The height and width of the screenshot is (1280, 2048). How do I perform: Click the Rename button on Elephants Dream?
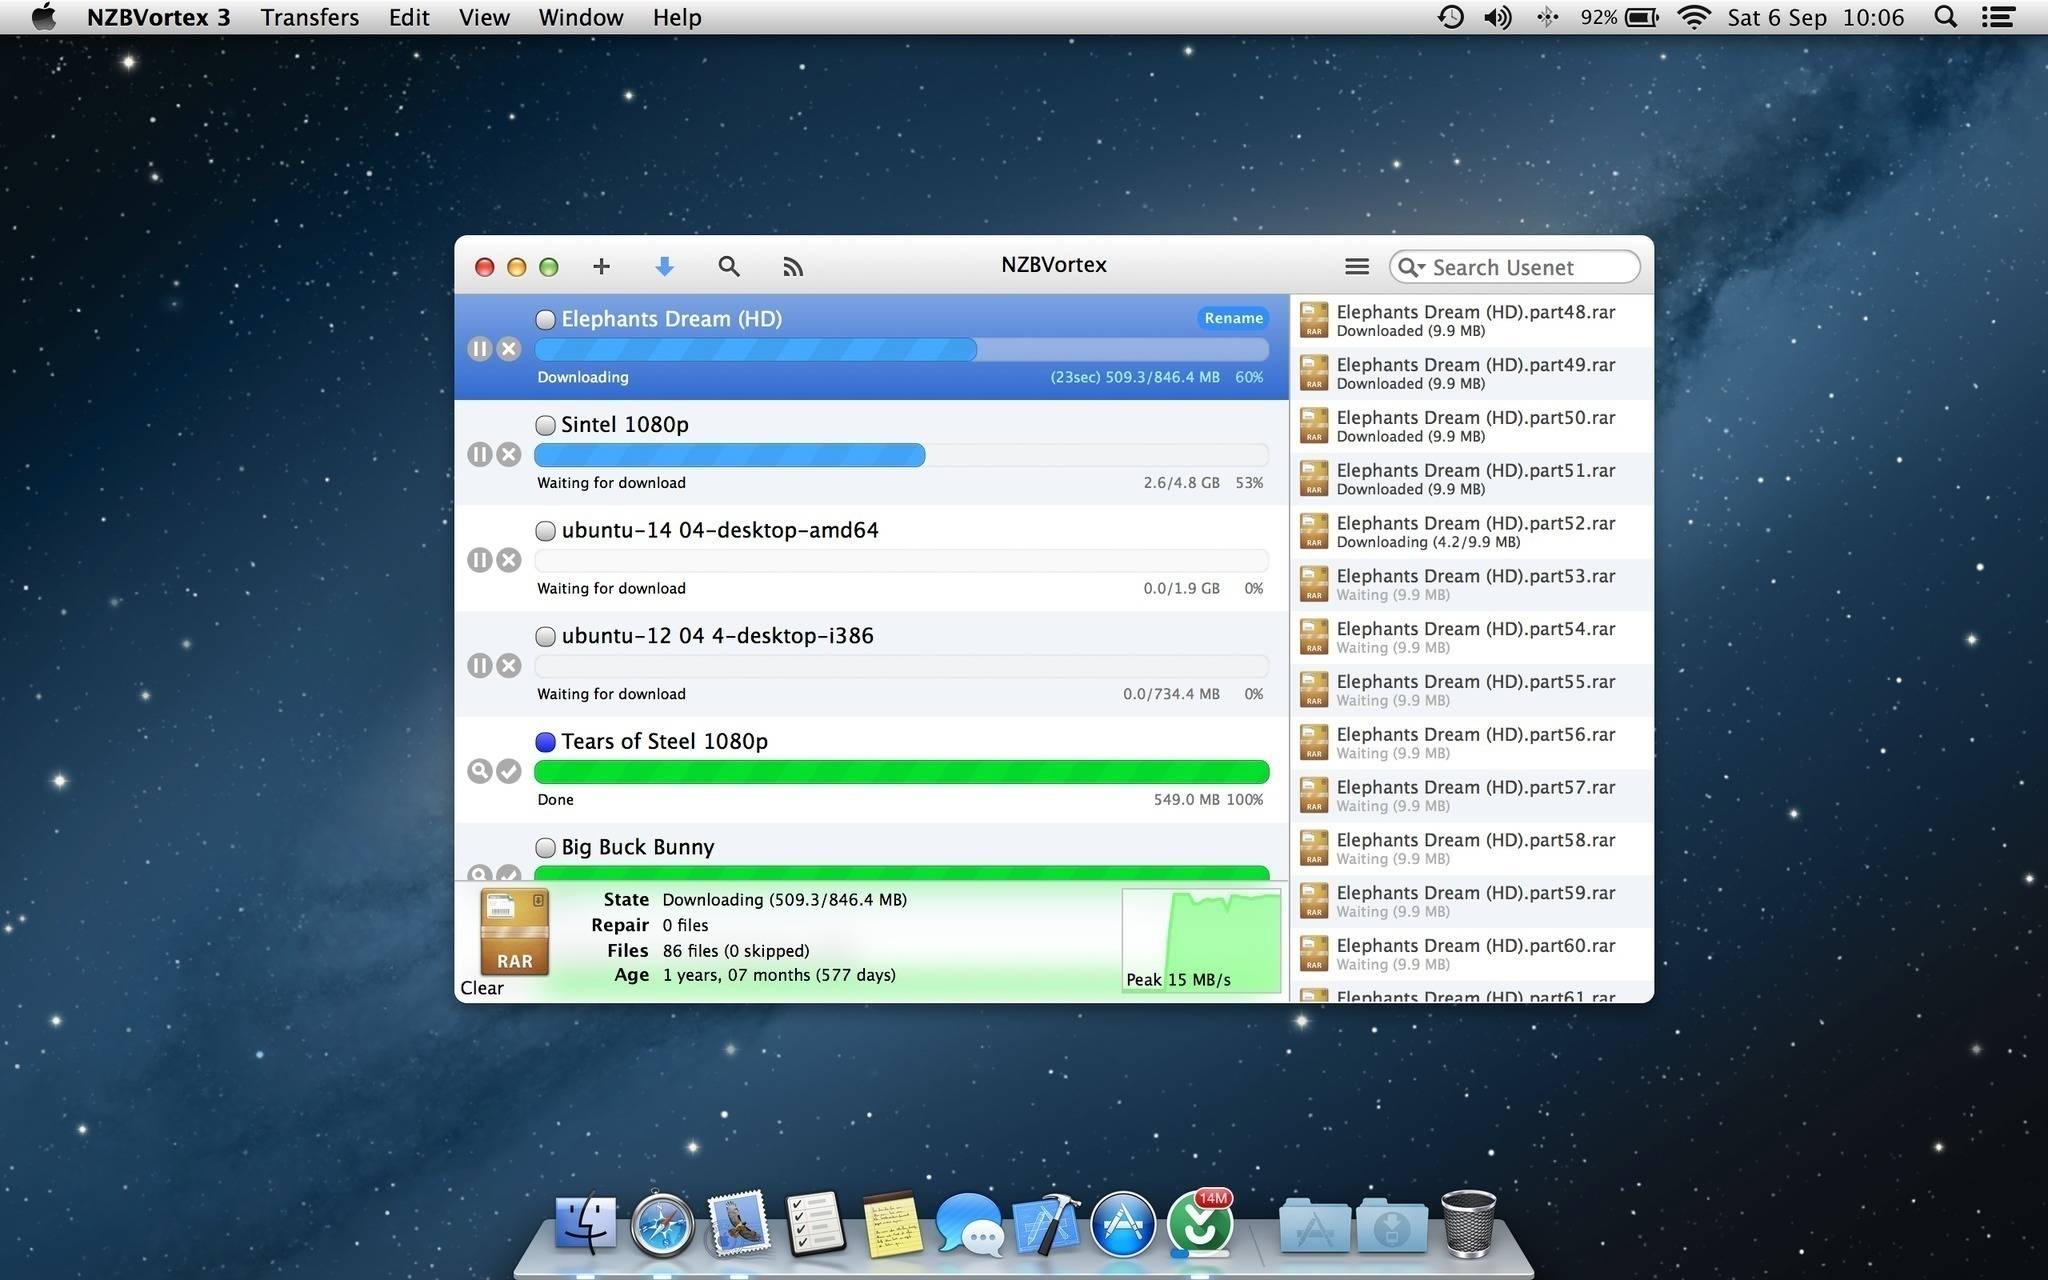tap(1233, 318)
